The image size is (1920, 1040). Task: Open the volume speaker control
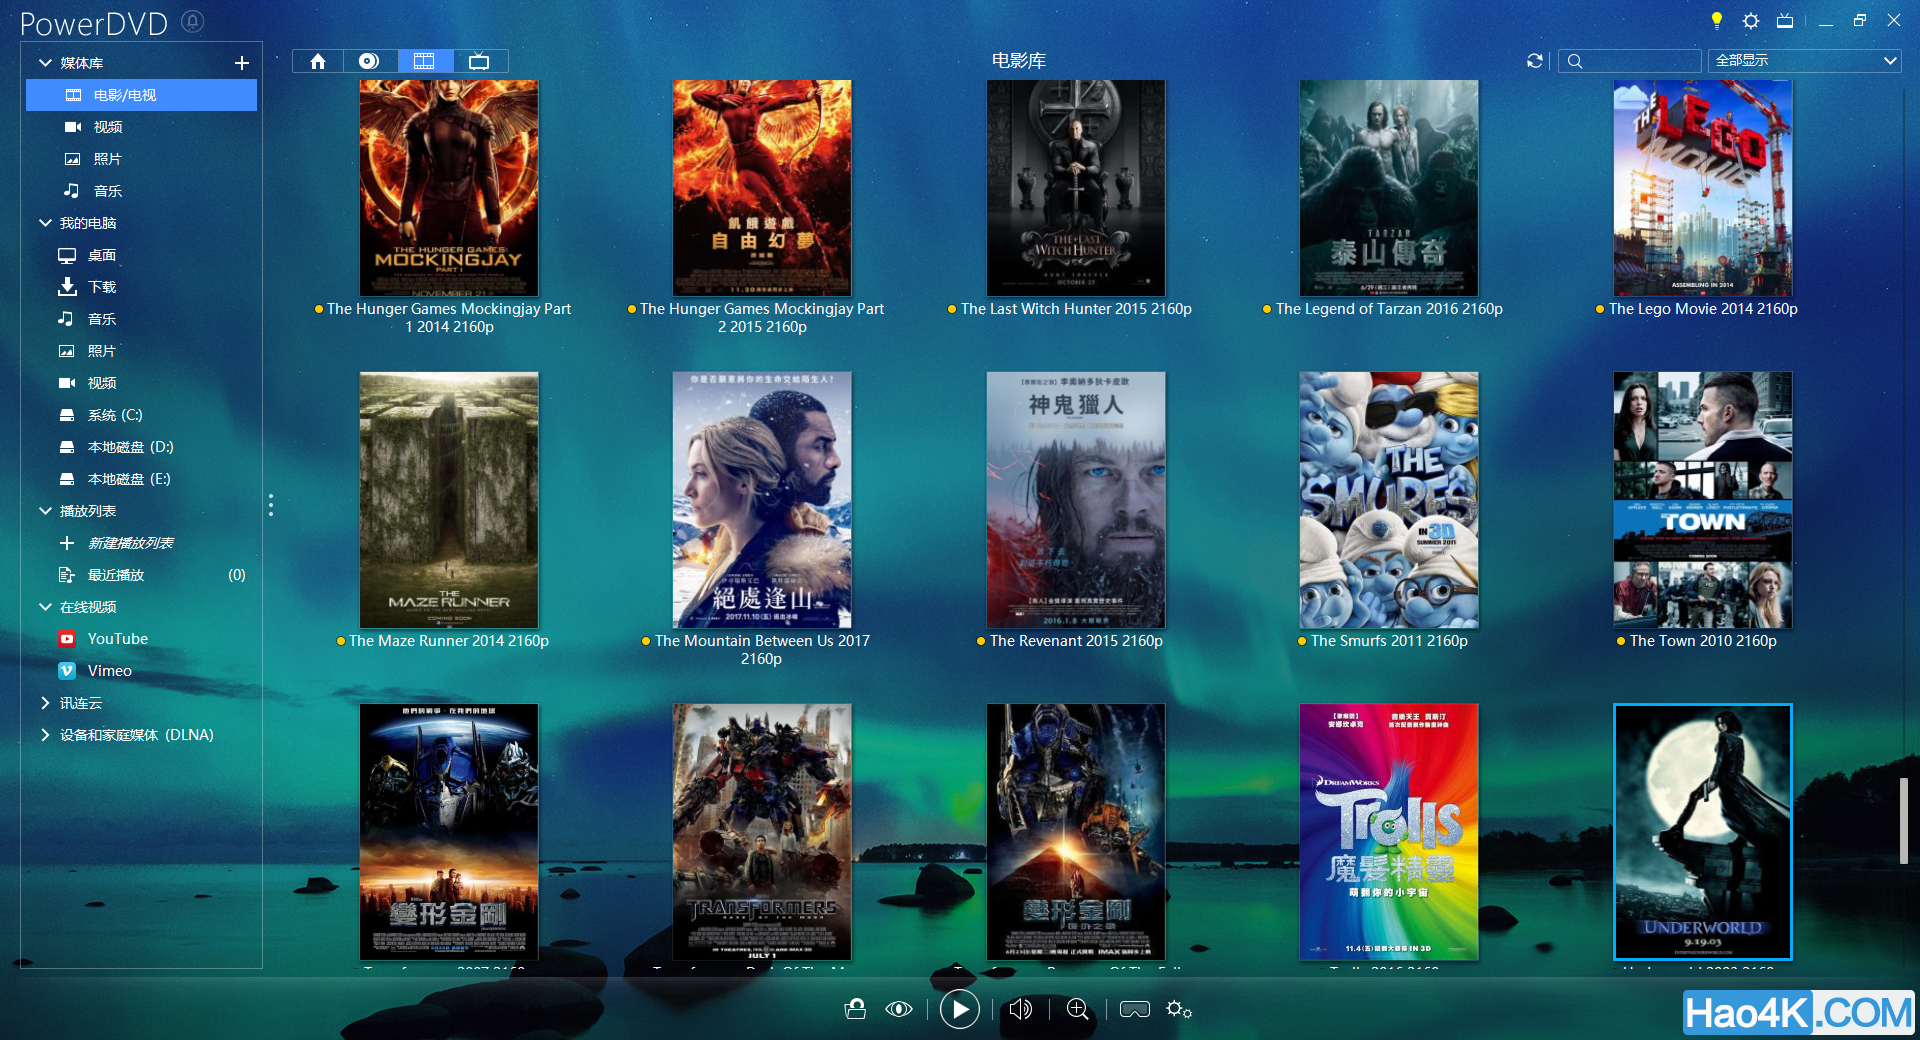click(1021, 1009)
